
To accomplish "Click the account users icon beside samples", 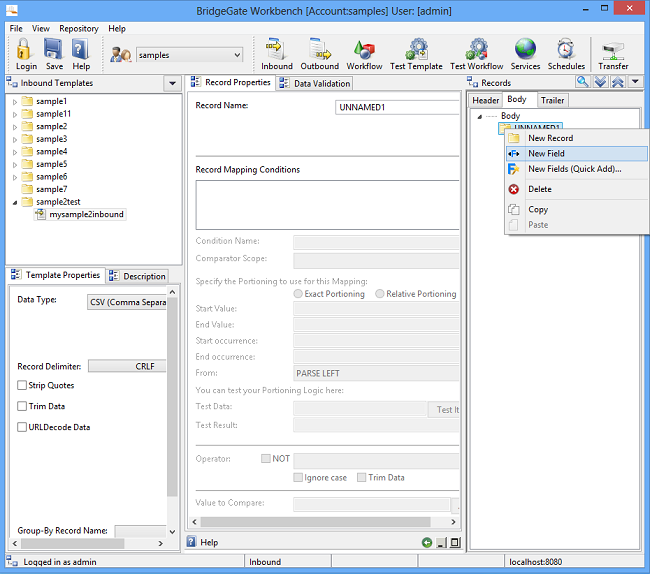I will 121,55.
